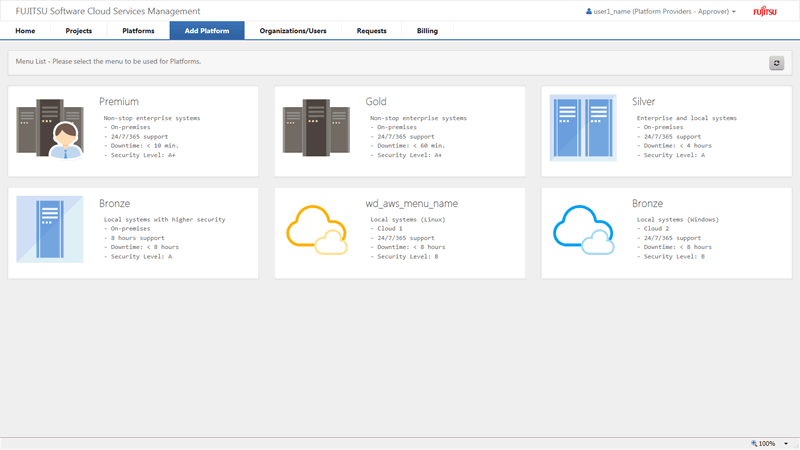Click 'Enterprise and local systems' text
Image resolution: width=800 pixels, height=450 pixels.
coord(687,118)
